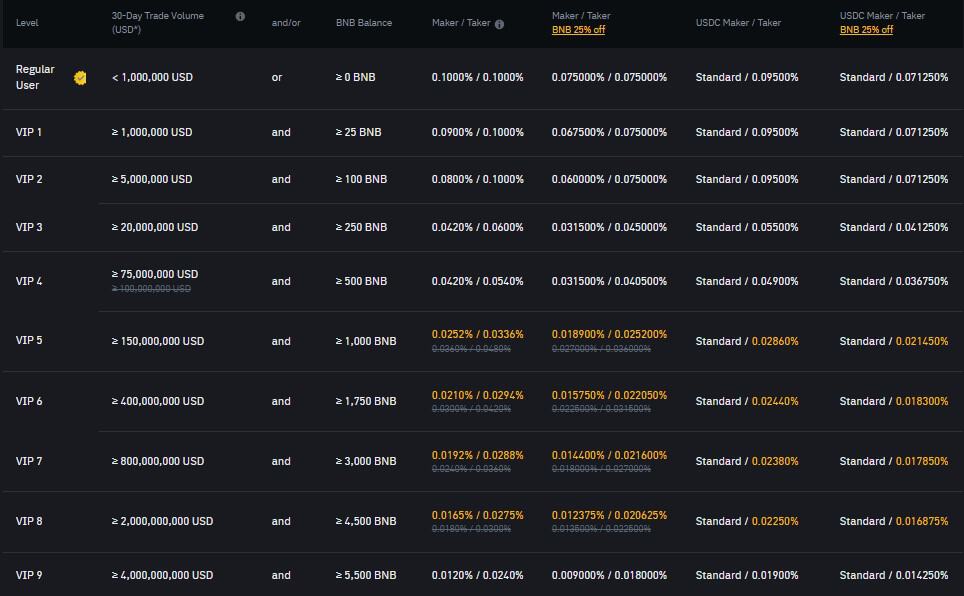This screenshot has height=596, width=964.
Task: Click the '≥ 4,500 BNB' balance cell
Action: point(366,521)
